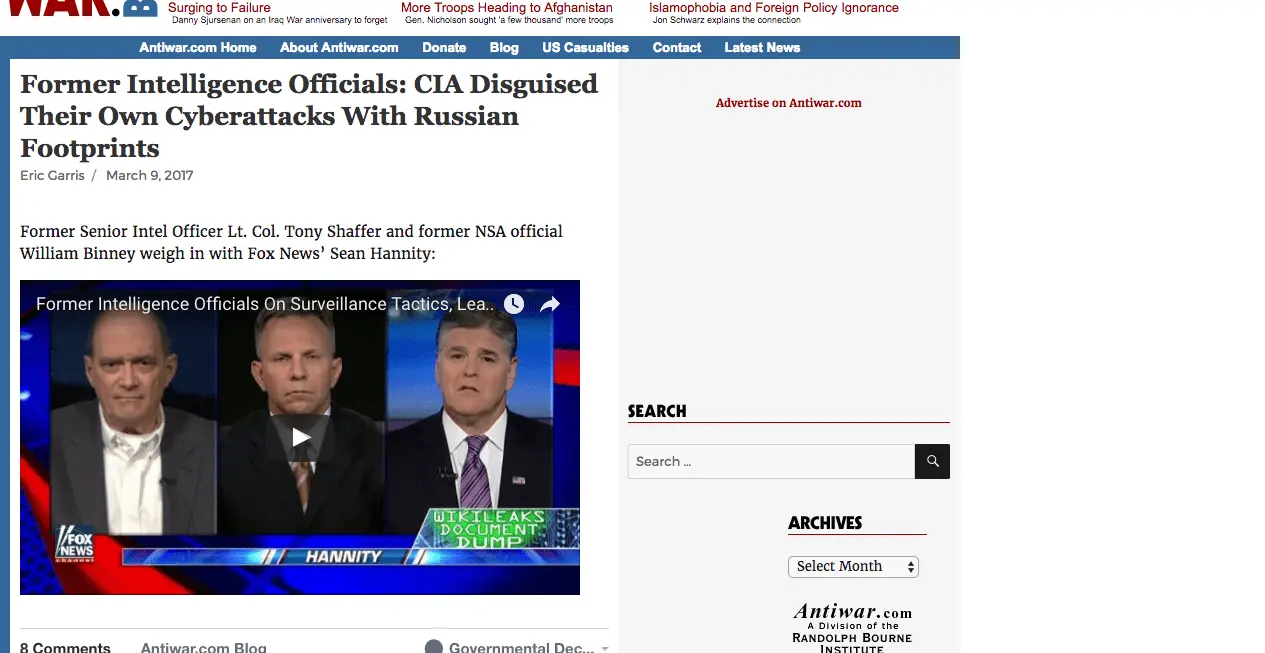Open author Eric Garris link

tap(52, 175)
